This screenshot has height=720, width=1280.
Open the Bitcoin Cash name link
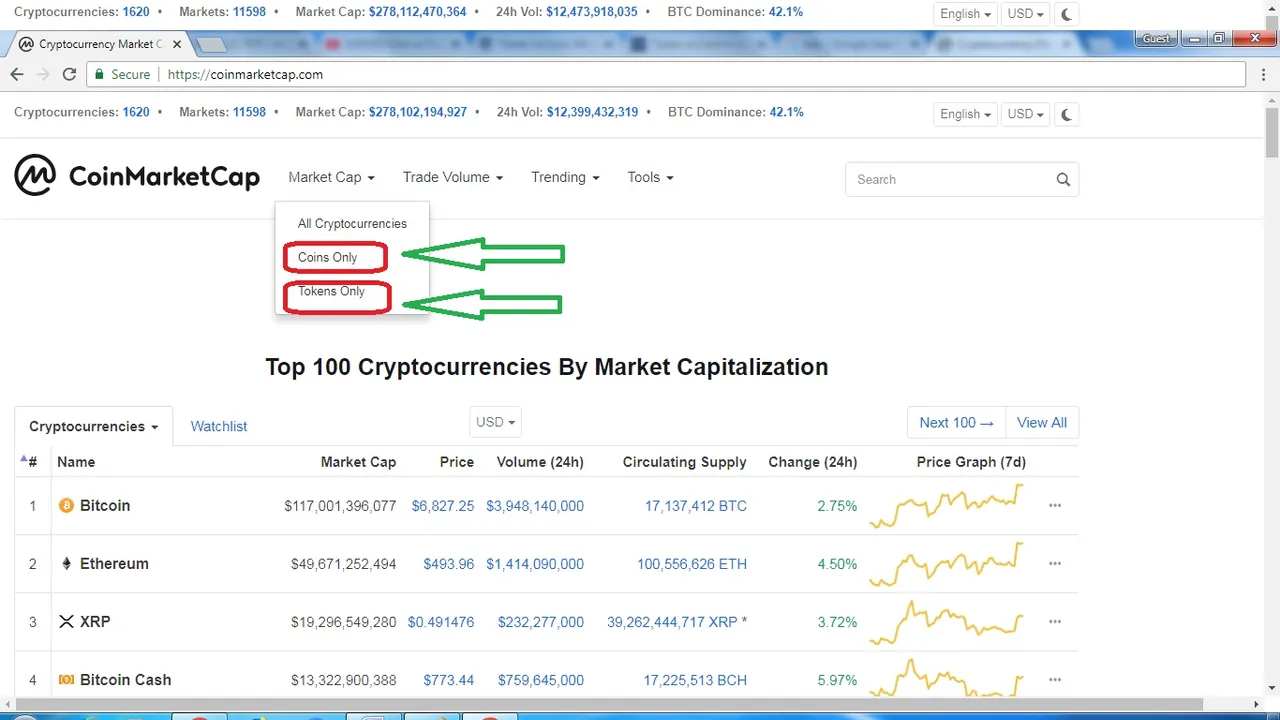point(125,680)
